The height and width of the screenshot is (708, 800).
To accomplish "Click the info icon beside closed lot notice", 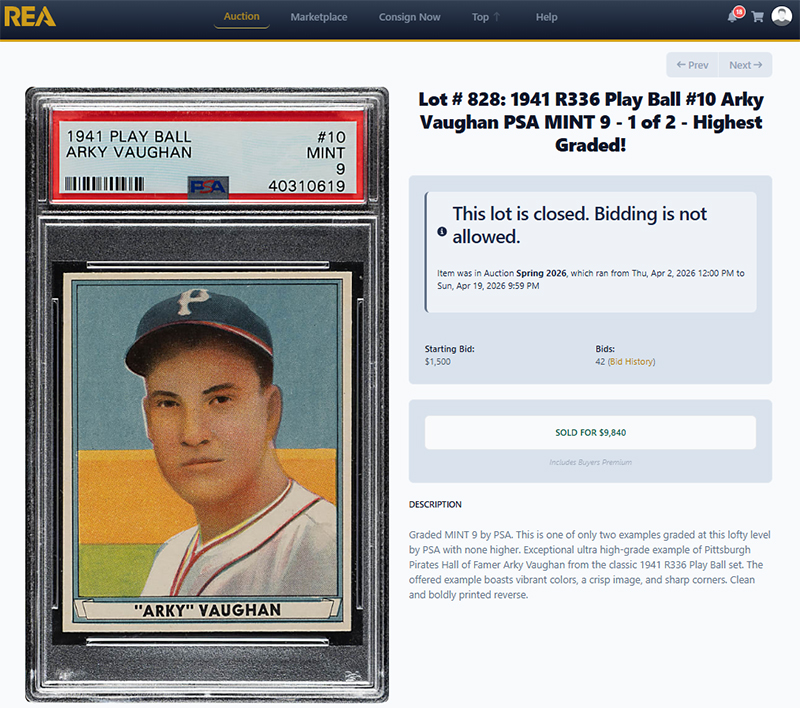I will pos(442,232).
